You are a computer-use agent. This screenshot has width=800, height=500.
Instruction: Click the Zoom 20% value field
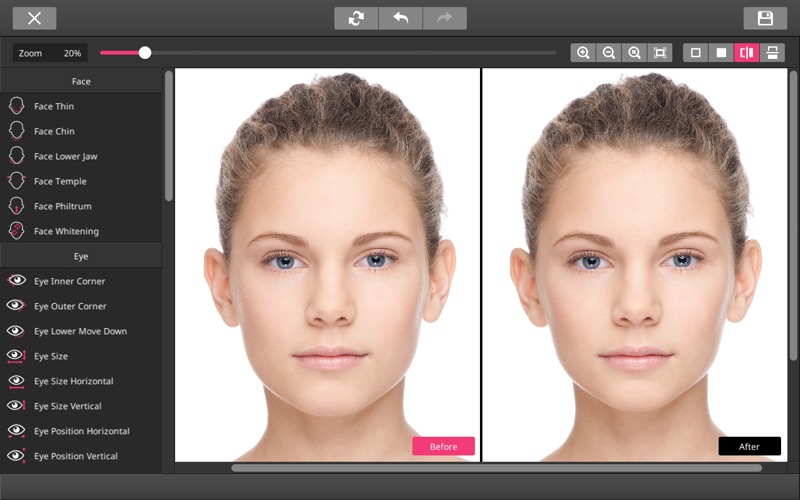coord(50,53)
